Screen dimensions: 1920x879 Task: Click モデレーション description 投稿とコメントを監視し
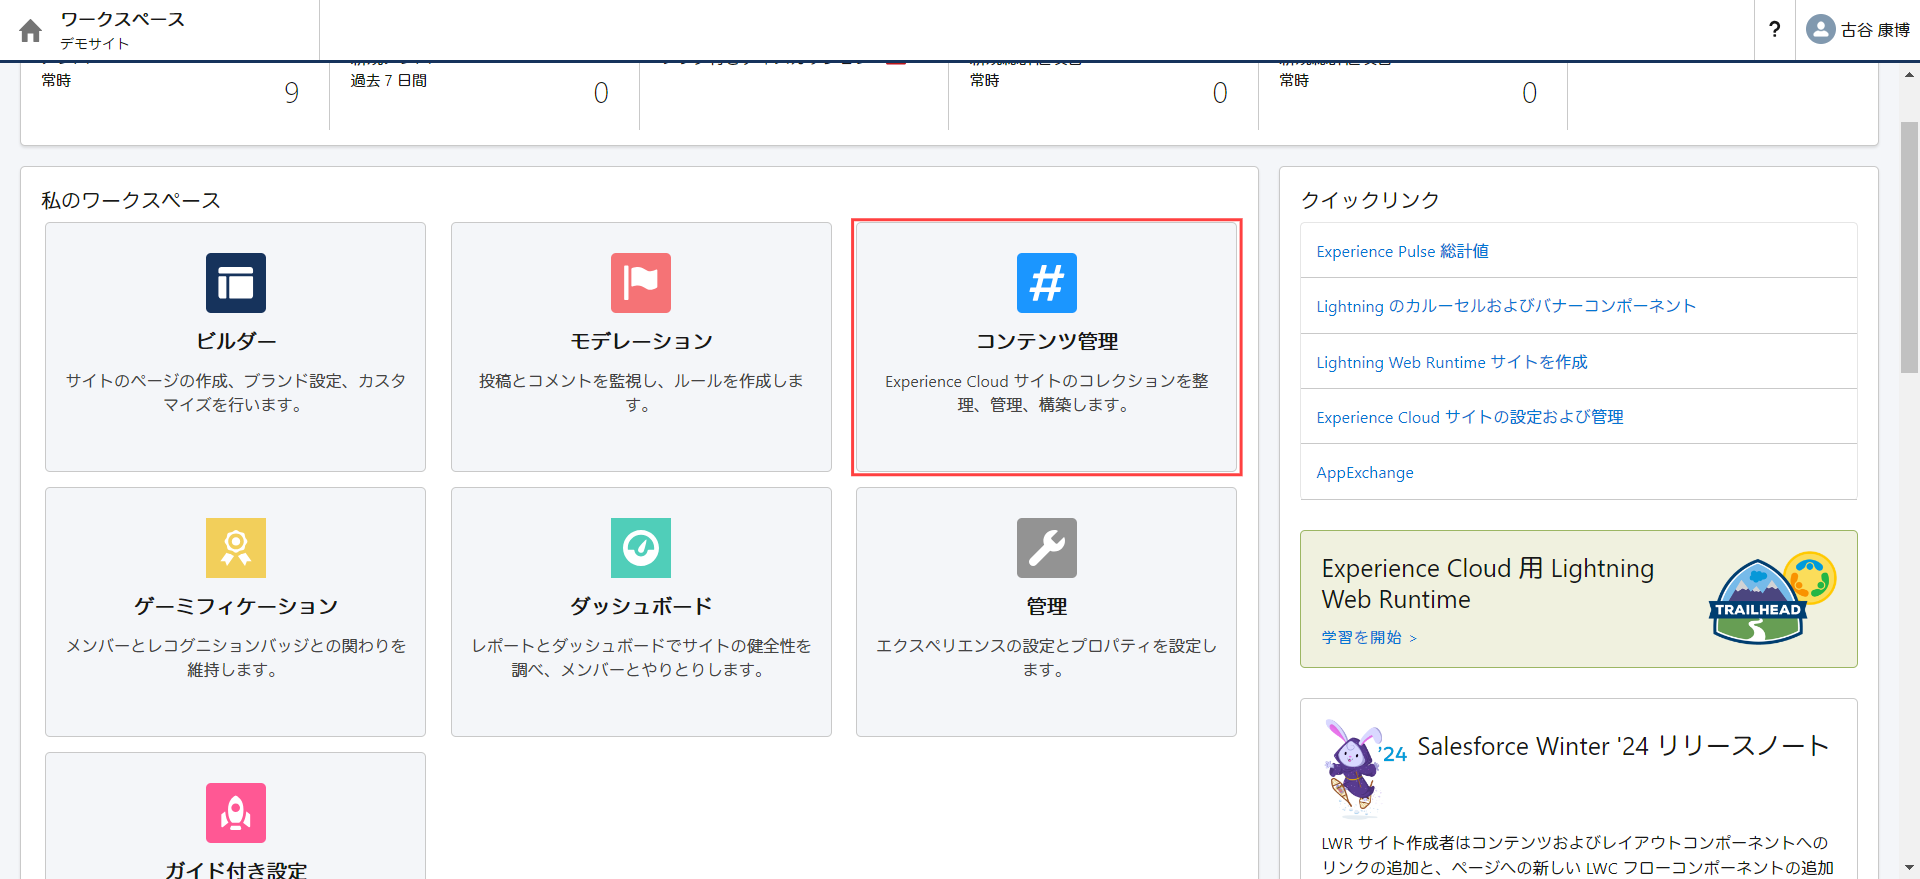(x=641, y=393)
